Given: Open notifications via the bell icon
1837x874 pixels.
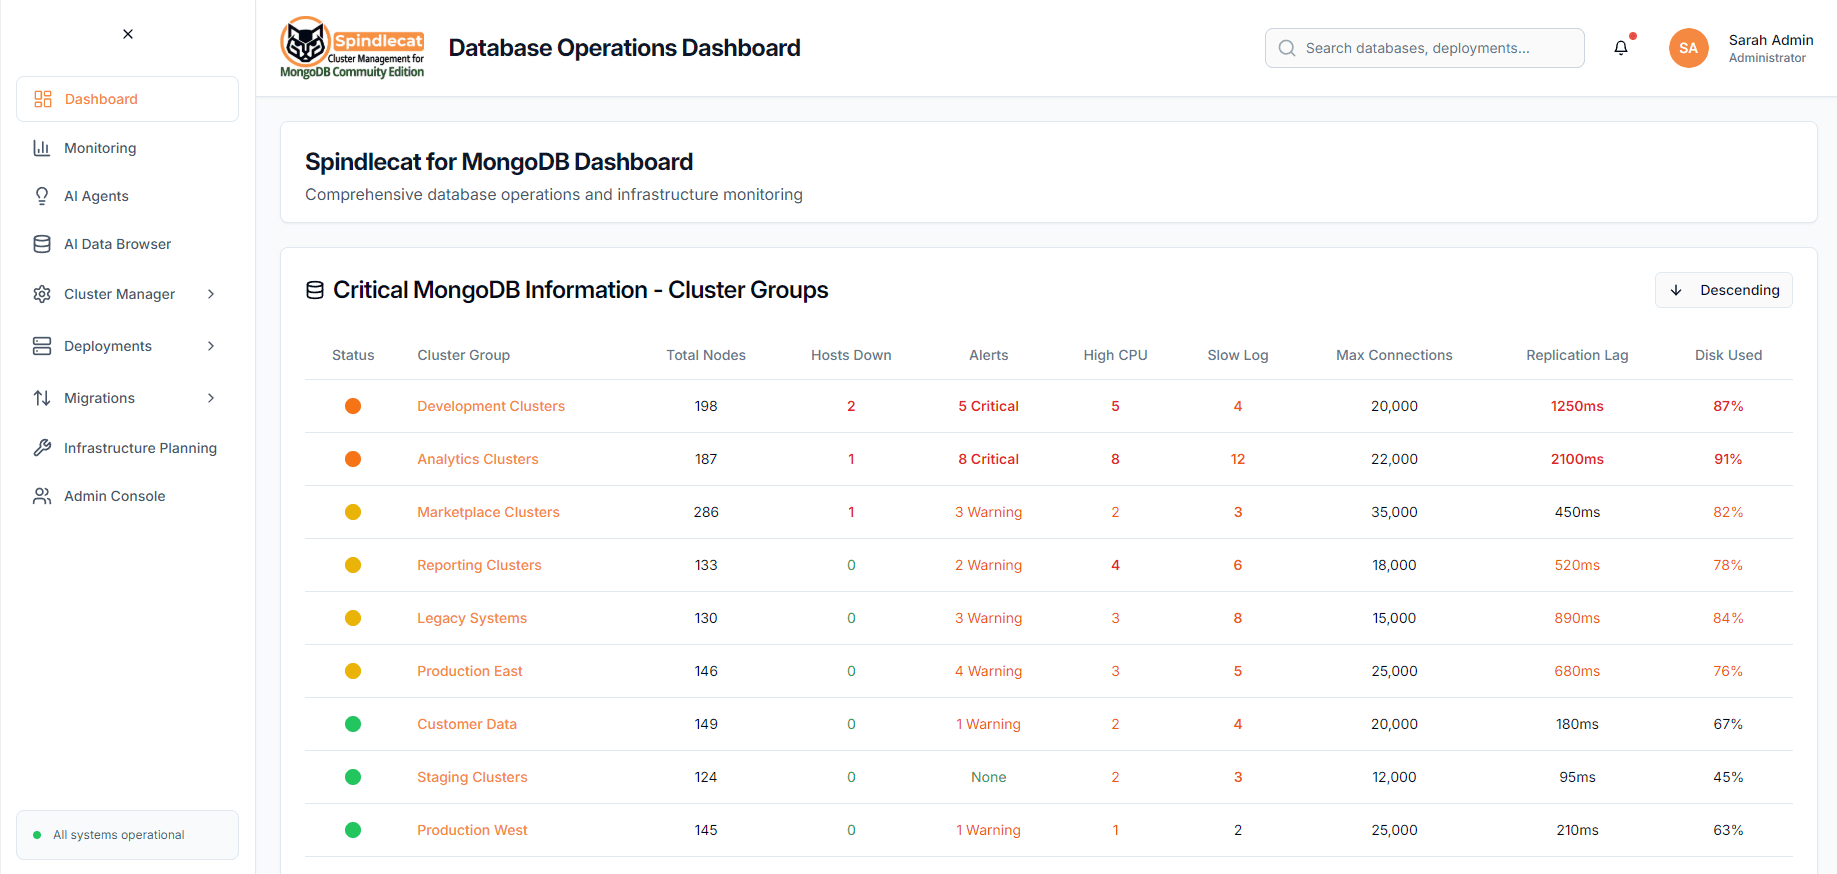Looking at the screenshot, I should coord(1621,48).
